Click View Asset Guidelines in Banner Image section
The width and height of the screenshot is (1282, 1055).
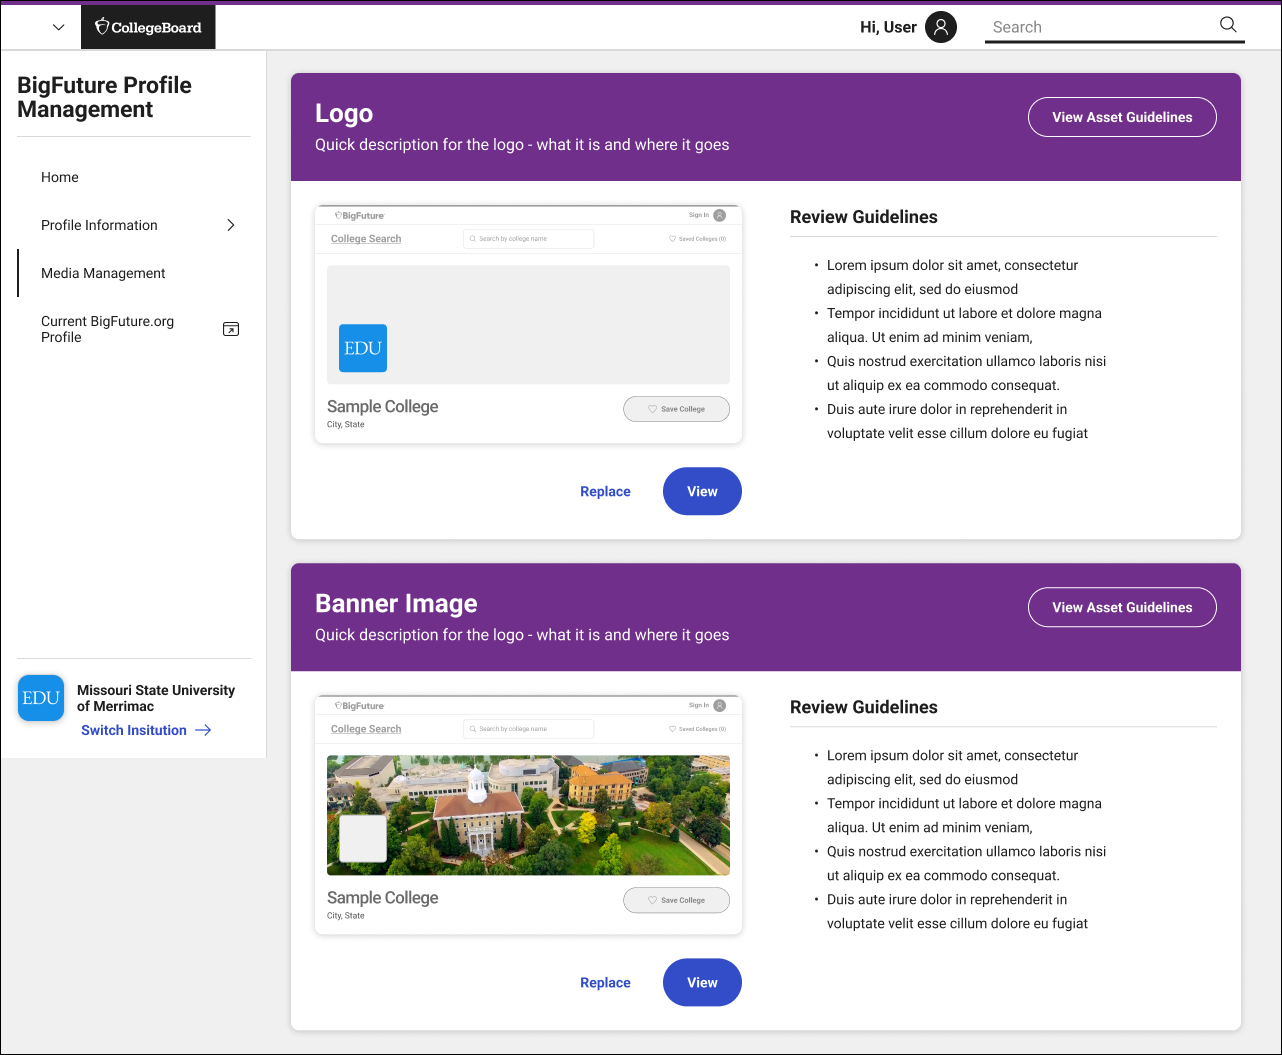pyautogui.click(x=1122, y=607)
